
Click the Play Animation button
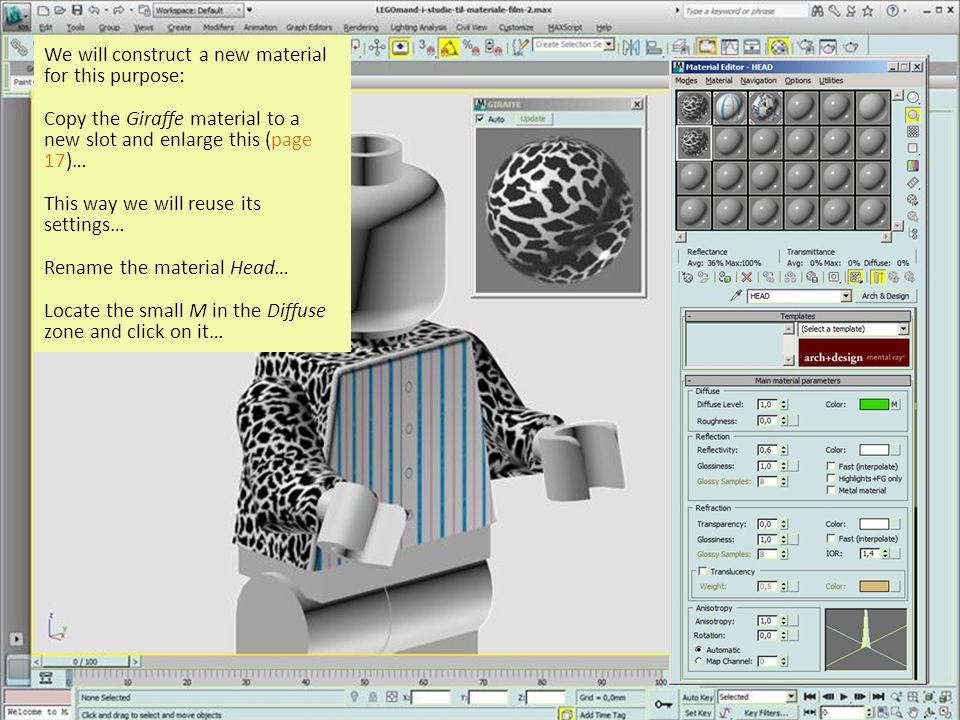(844, 697)
